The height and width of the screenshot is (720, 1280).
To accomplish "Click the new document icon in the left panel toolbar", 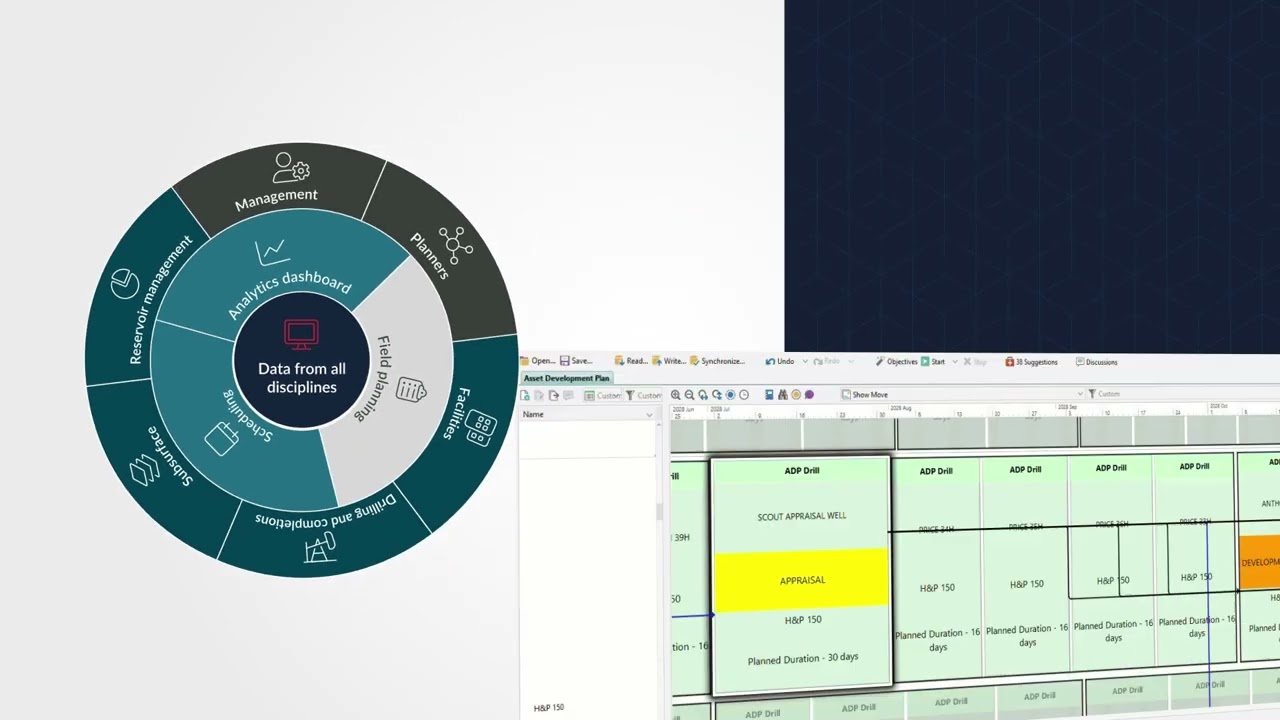I will (526, 395).
